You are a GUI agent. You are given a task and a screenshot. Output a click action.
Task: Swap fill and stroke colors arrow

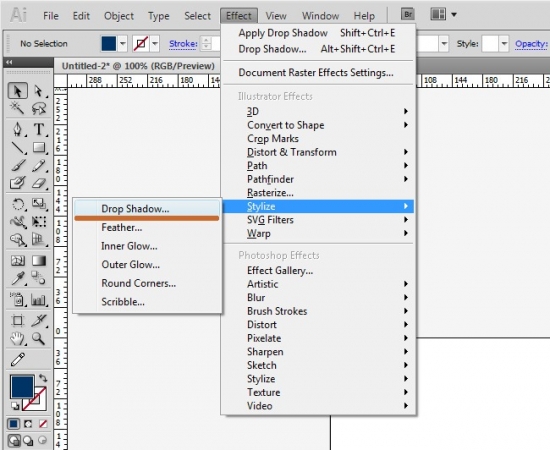(x=43, y=378)
